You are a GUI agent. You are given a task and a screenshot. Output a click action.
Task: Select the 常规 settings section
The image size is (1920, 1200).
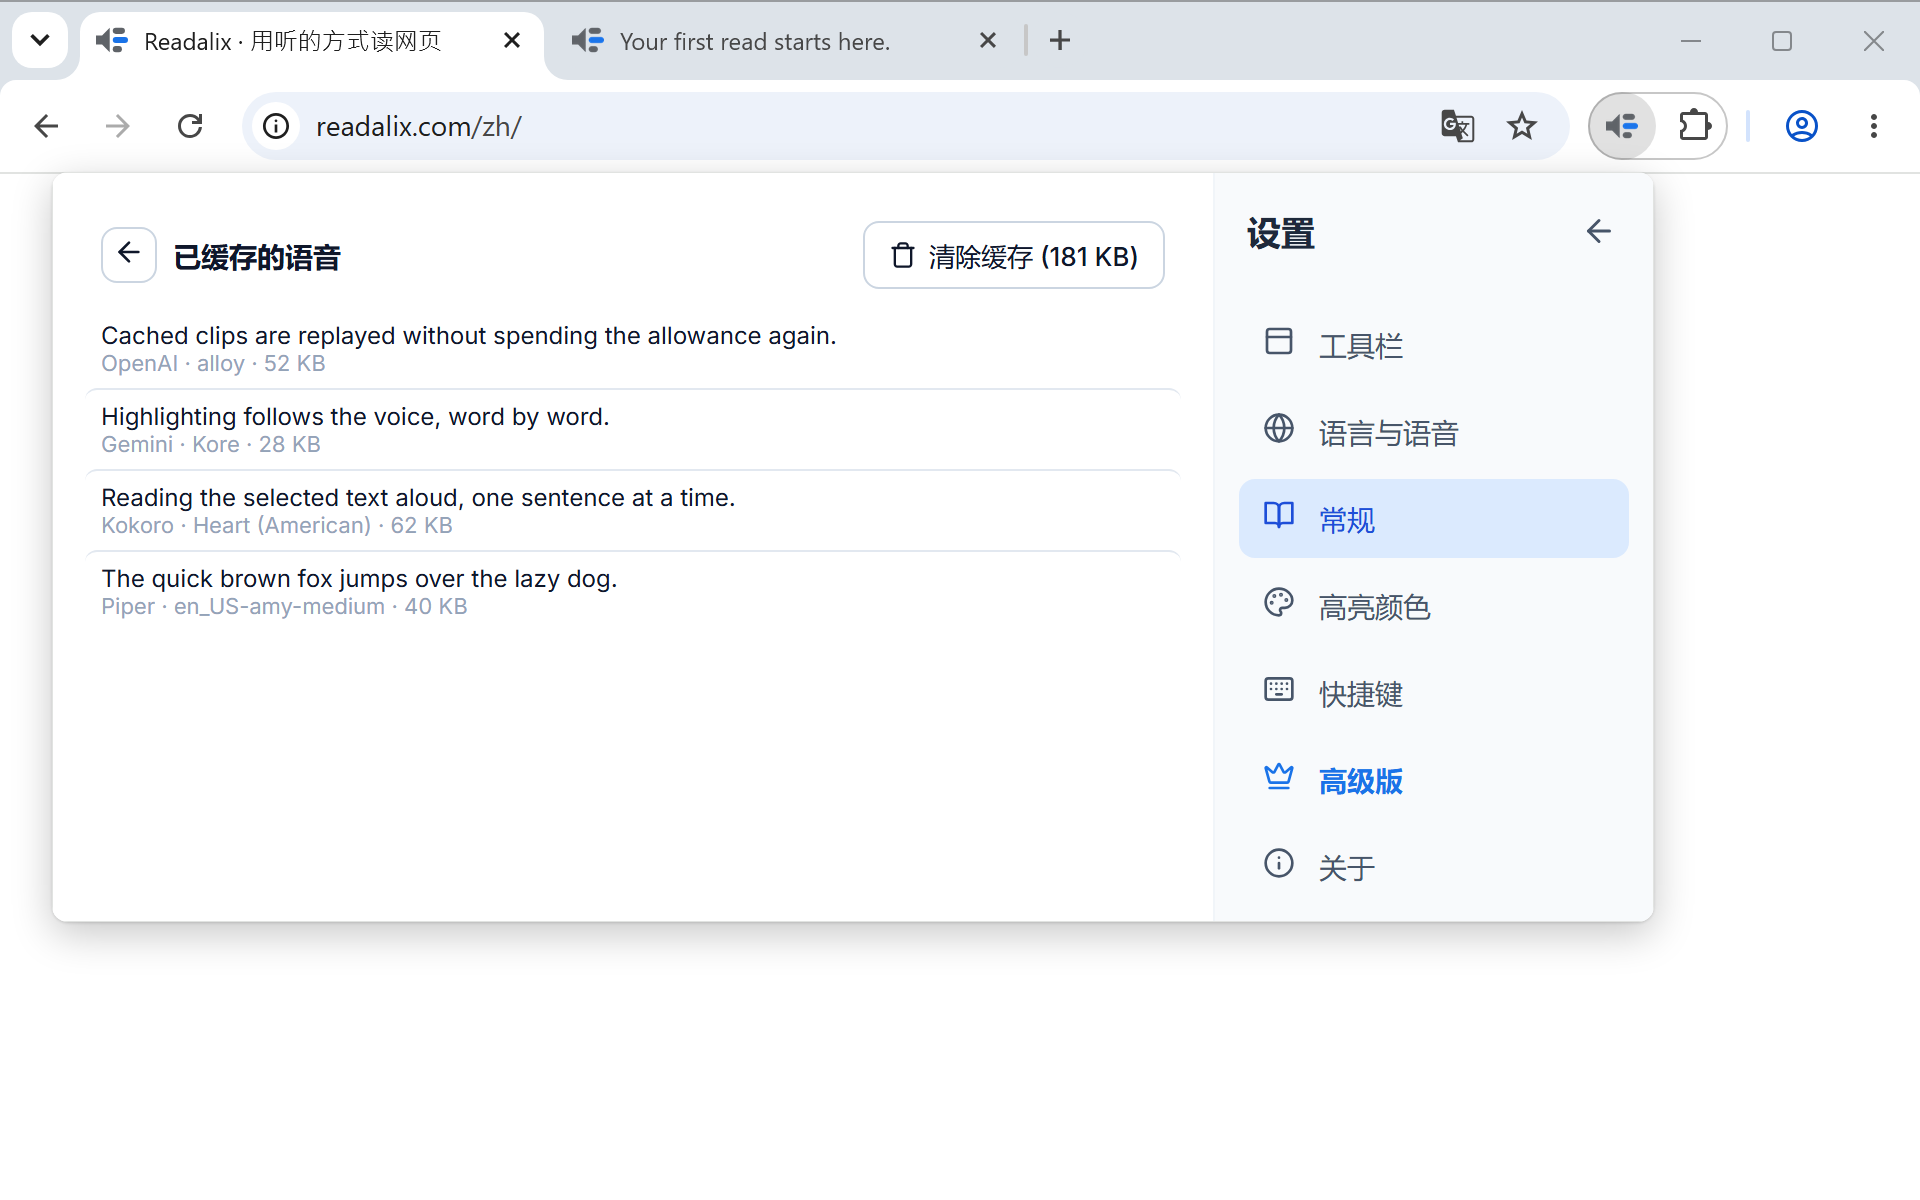1433,519
